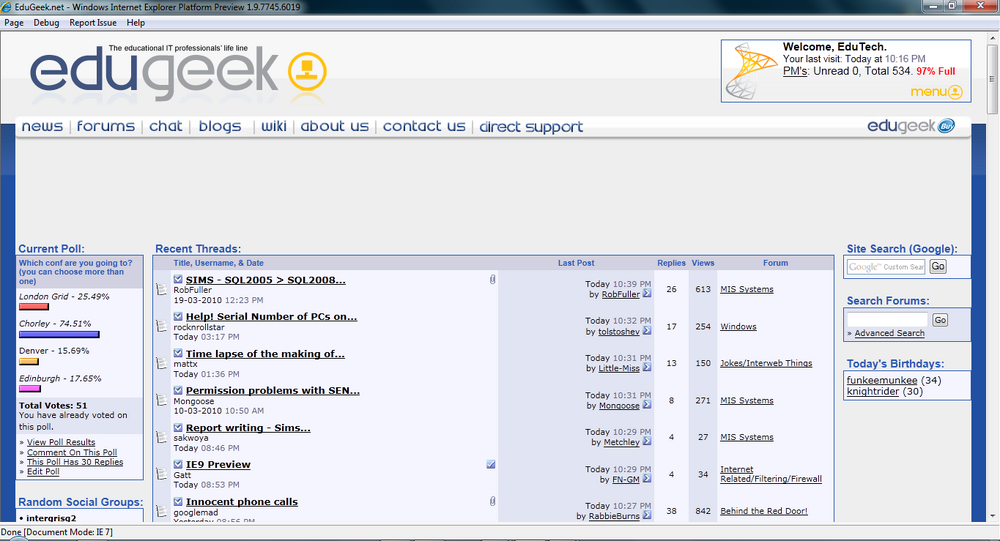Click the edugeek Buy badge icon
The height and width of the screenshot is (541, 1000).
click(946, 126)
